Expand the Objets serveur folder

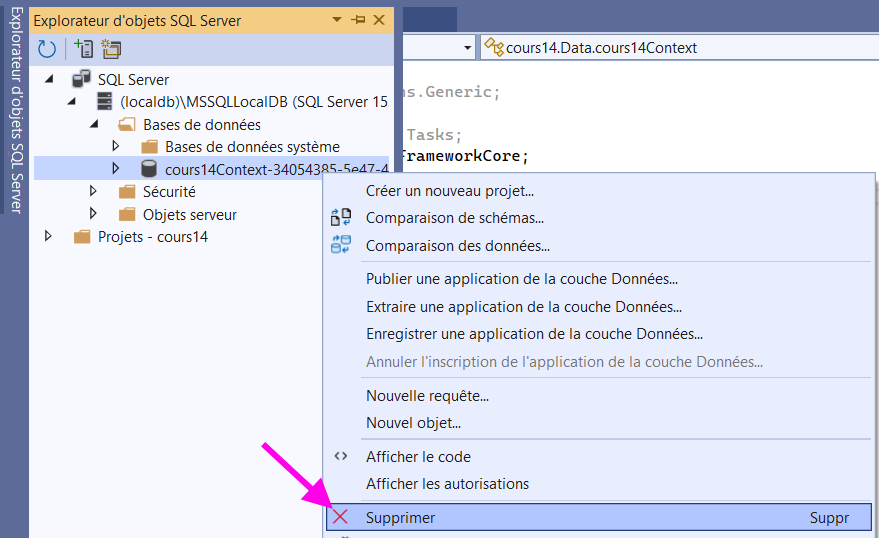click(93, 214)
